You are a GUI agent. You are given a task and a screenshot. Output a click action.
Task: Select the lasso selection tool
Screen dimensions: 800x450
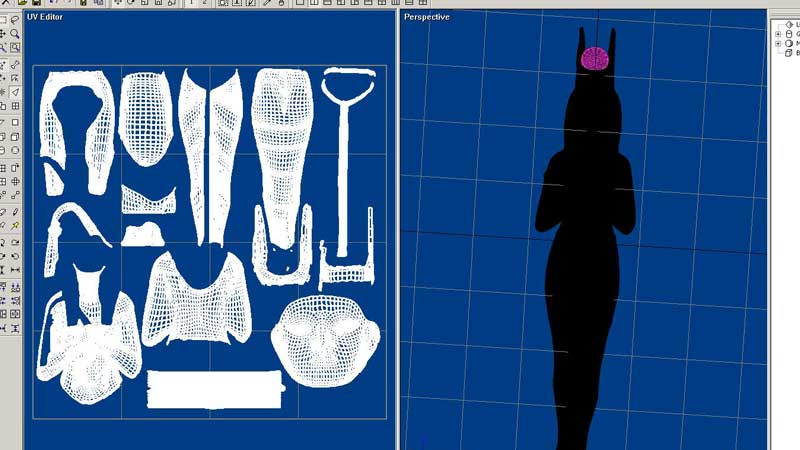coord(15,20)
